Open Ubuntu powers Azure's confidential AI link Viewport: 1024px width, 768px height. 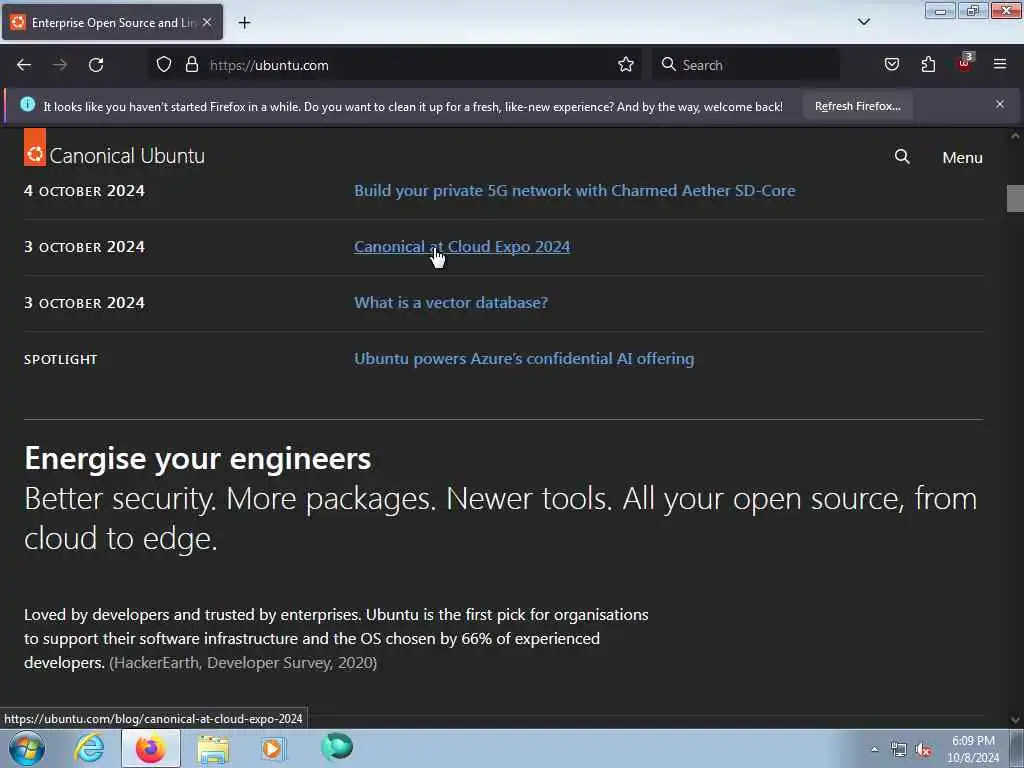click(524, 359)
